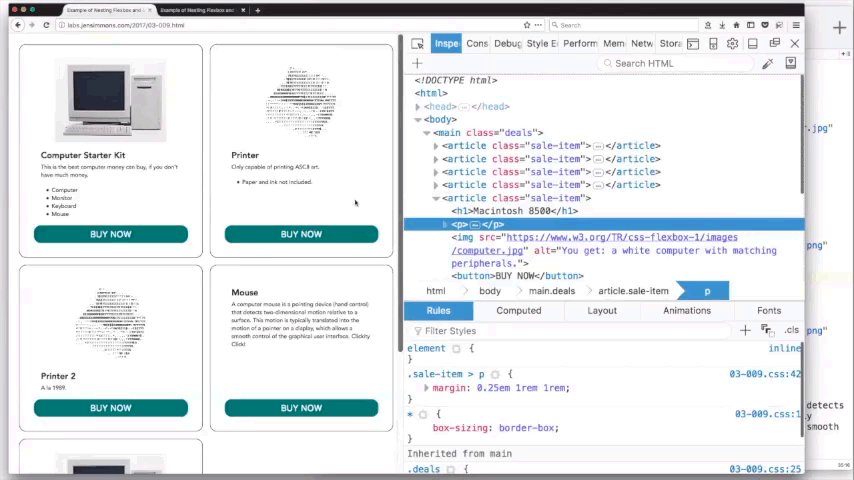Toggle pseudo-class panel icon beside .cls
The height and width of the screenshot is (480, 854).
tap(767, 330)
